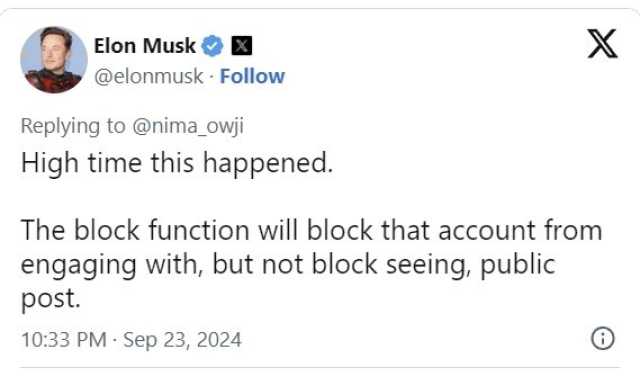Image resolution: width=640 pixels, height=376 pixels.
Task: Click the word 'account' in the tweet
Action: (x=487, y=231)
